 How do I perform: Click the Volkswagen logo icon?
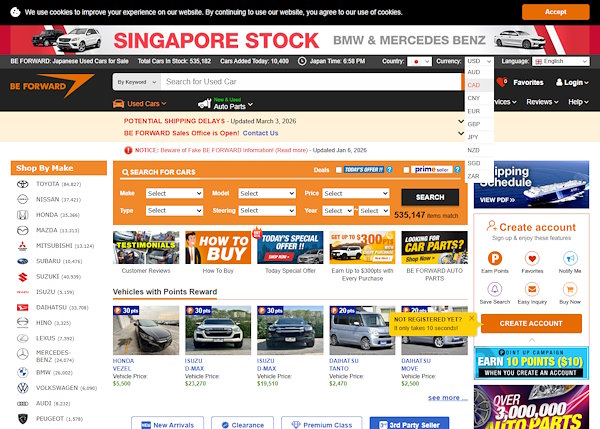(x=23, y=388)
